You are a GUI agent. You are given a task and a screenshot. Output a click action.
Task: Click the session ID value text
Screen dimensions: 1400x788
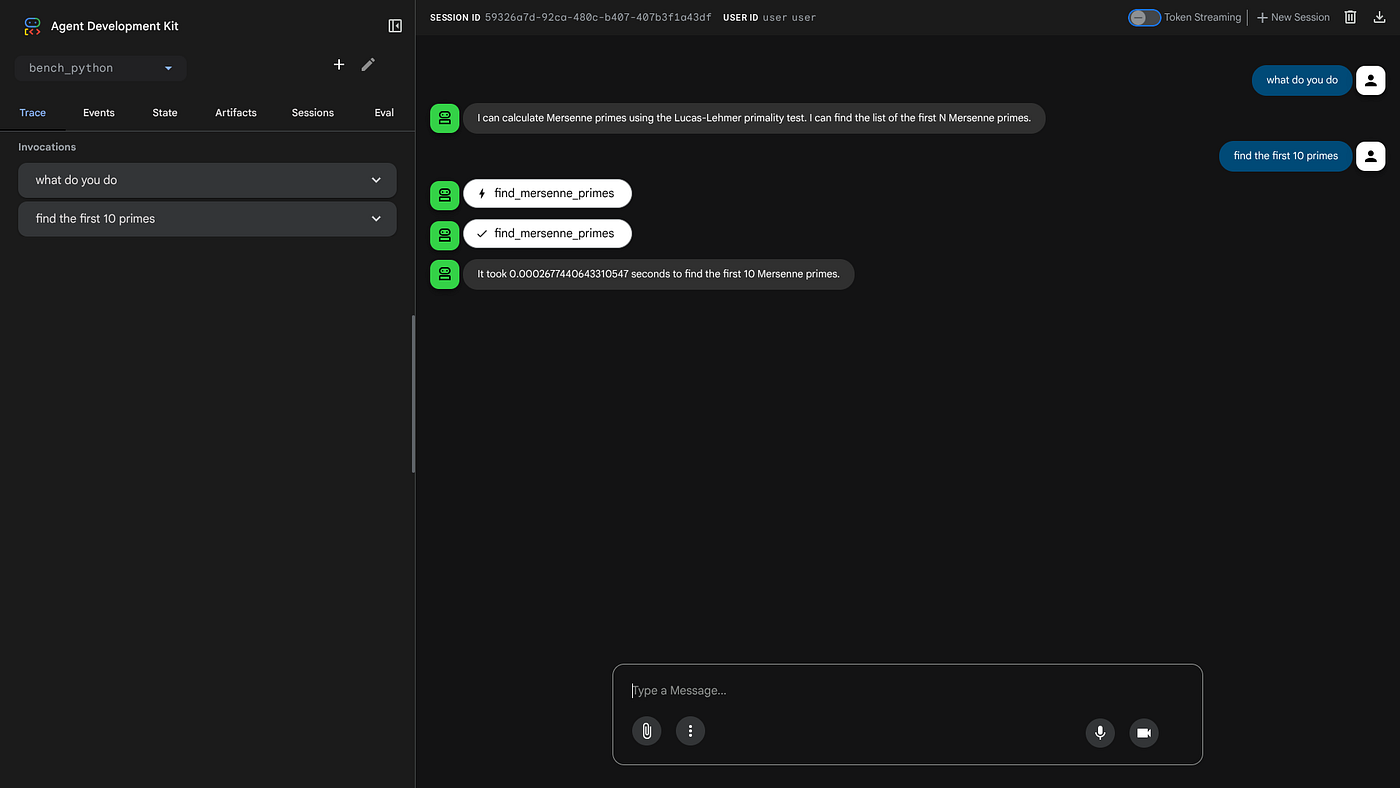(598, 18)
